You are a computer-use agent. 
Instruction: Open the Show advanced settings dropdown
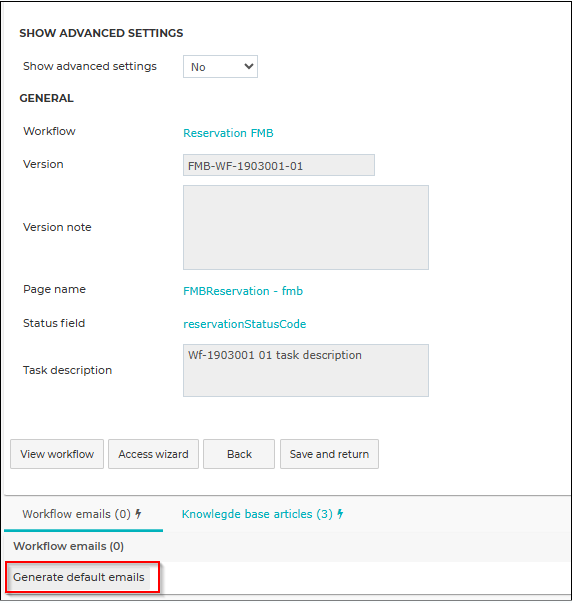tap(220, 67)
